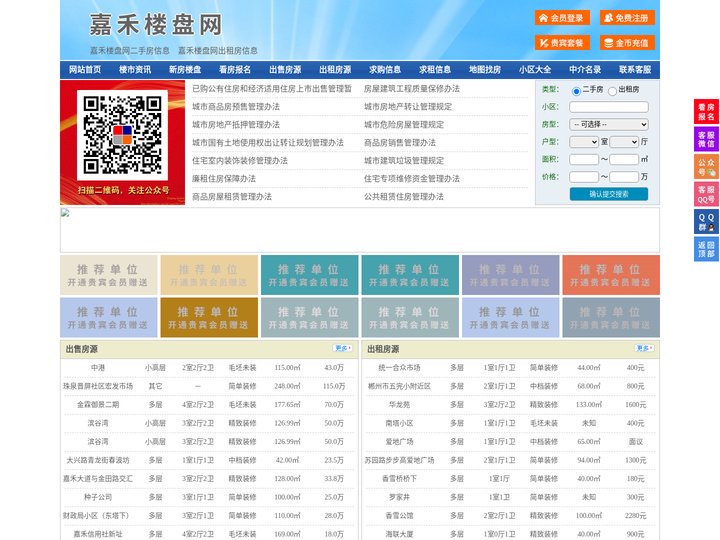Click the 免费注册 button
This screenshot has width=720, height=540.
click(627, 18)
